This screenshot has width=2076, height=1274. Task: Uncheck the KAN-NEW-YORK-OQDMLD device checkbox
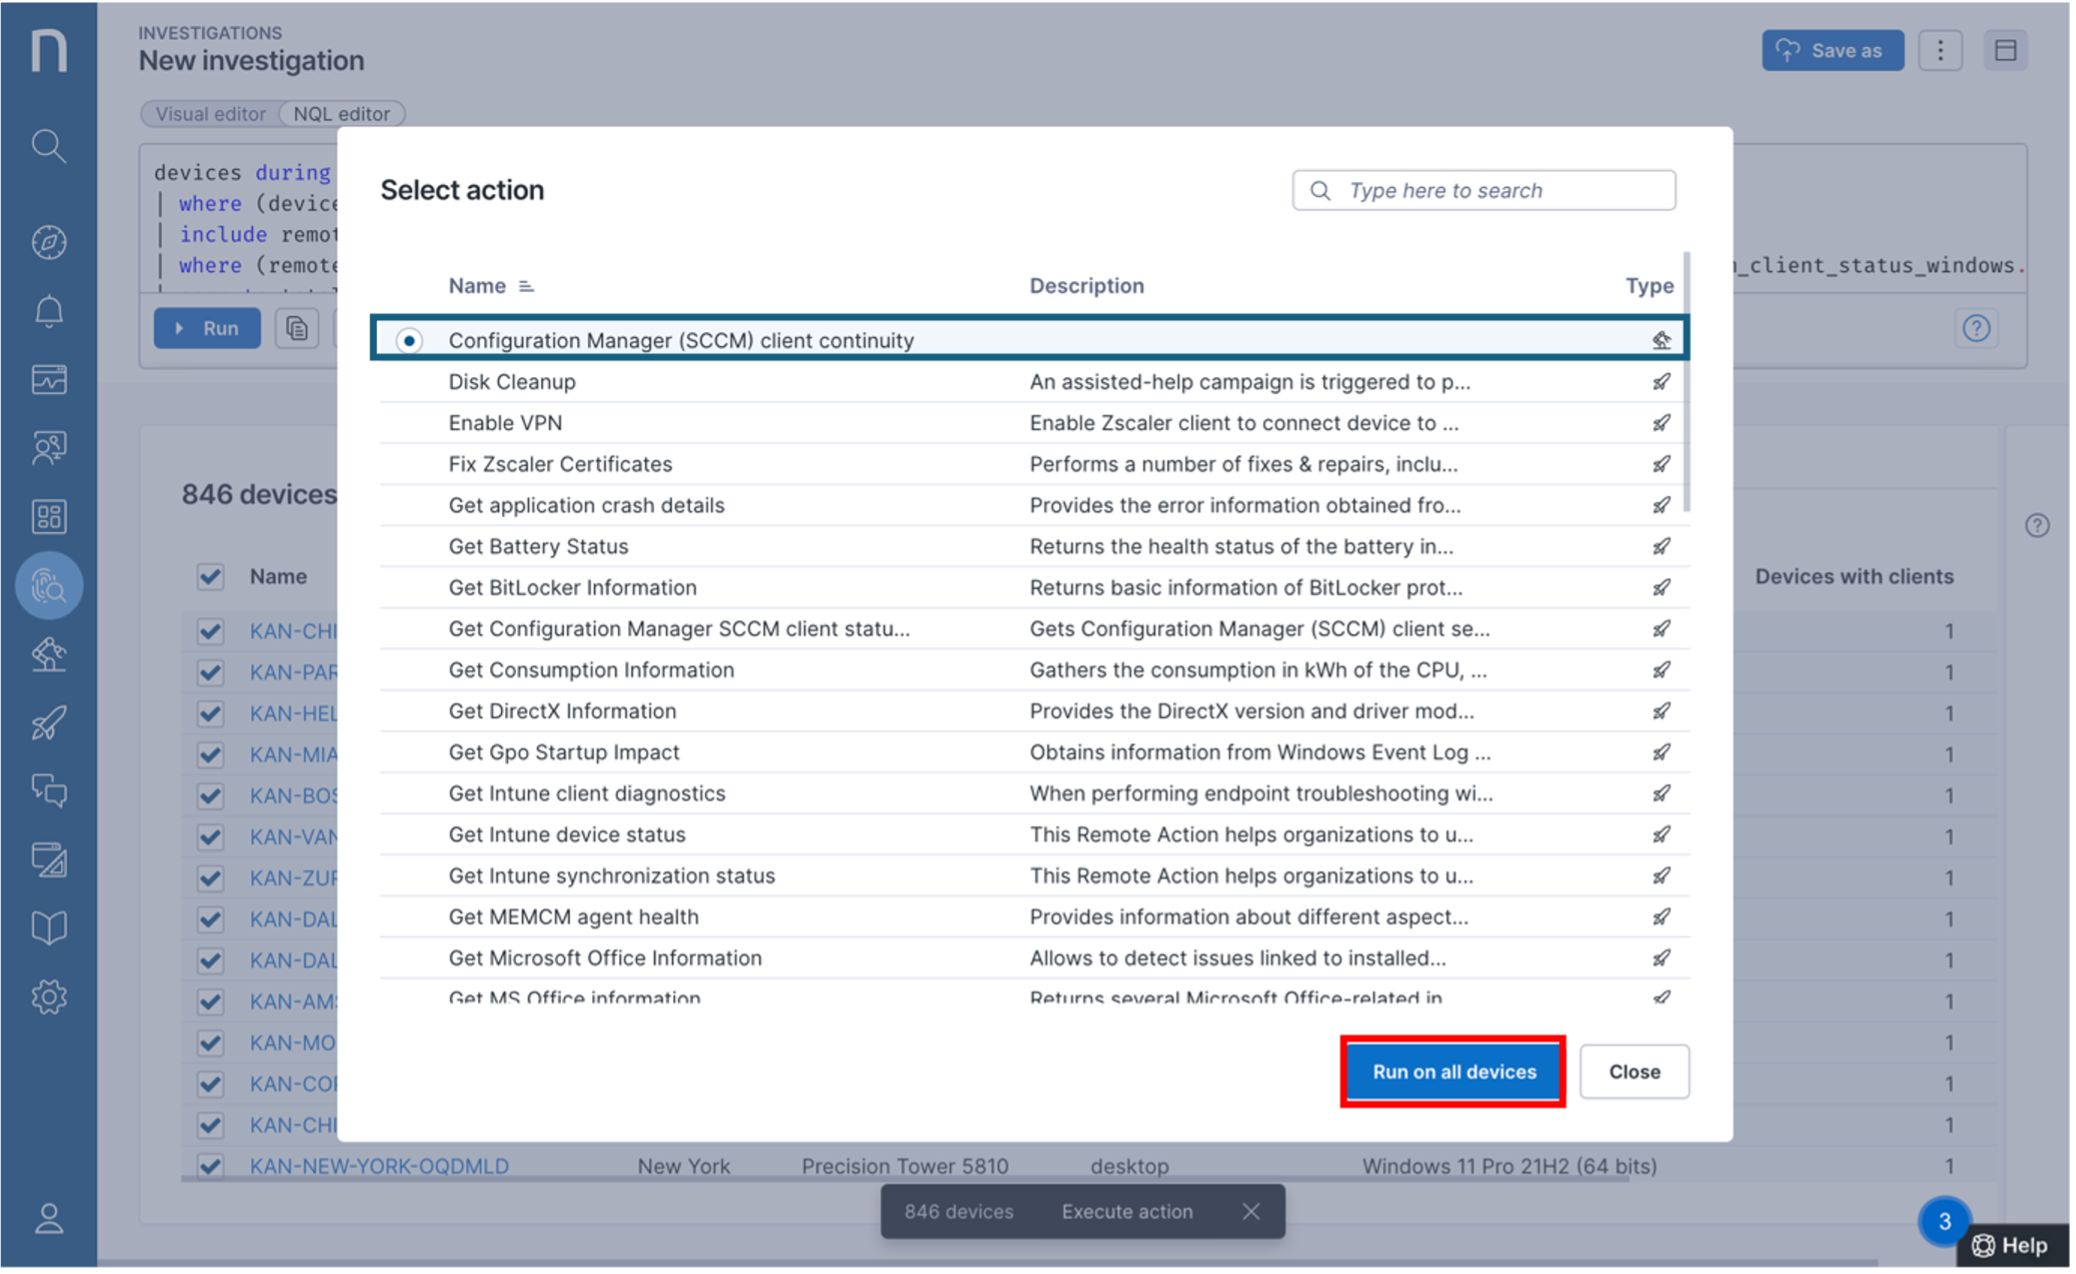click(210, 1166)
